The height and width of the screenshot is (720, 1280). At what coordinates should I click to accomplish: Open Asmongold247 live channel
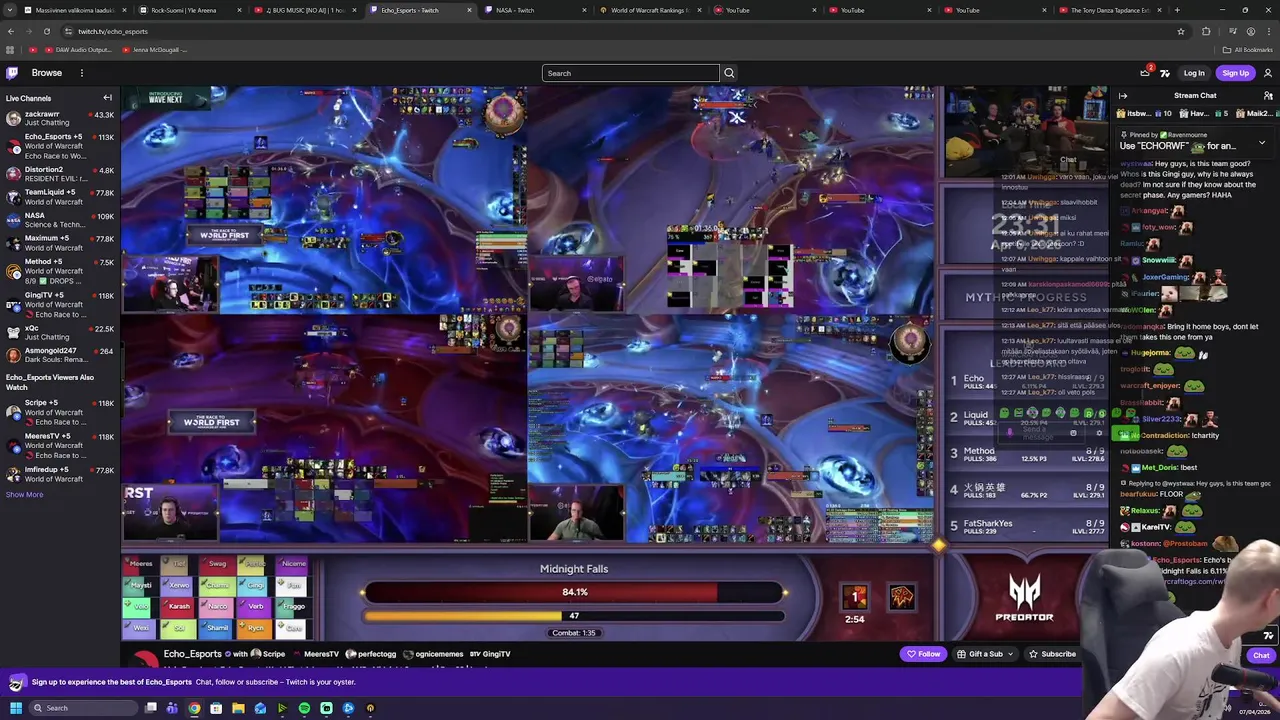(x=60, y=355)
